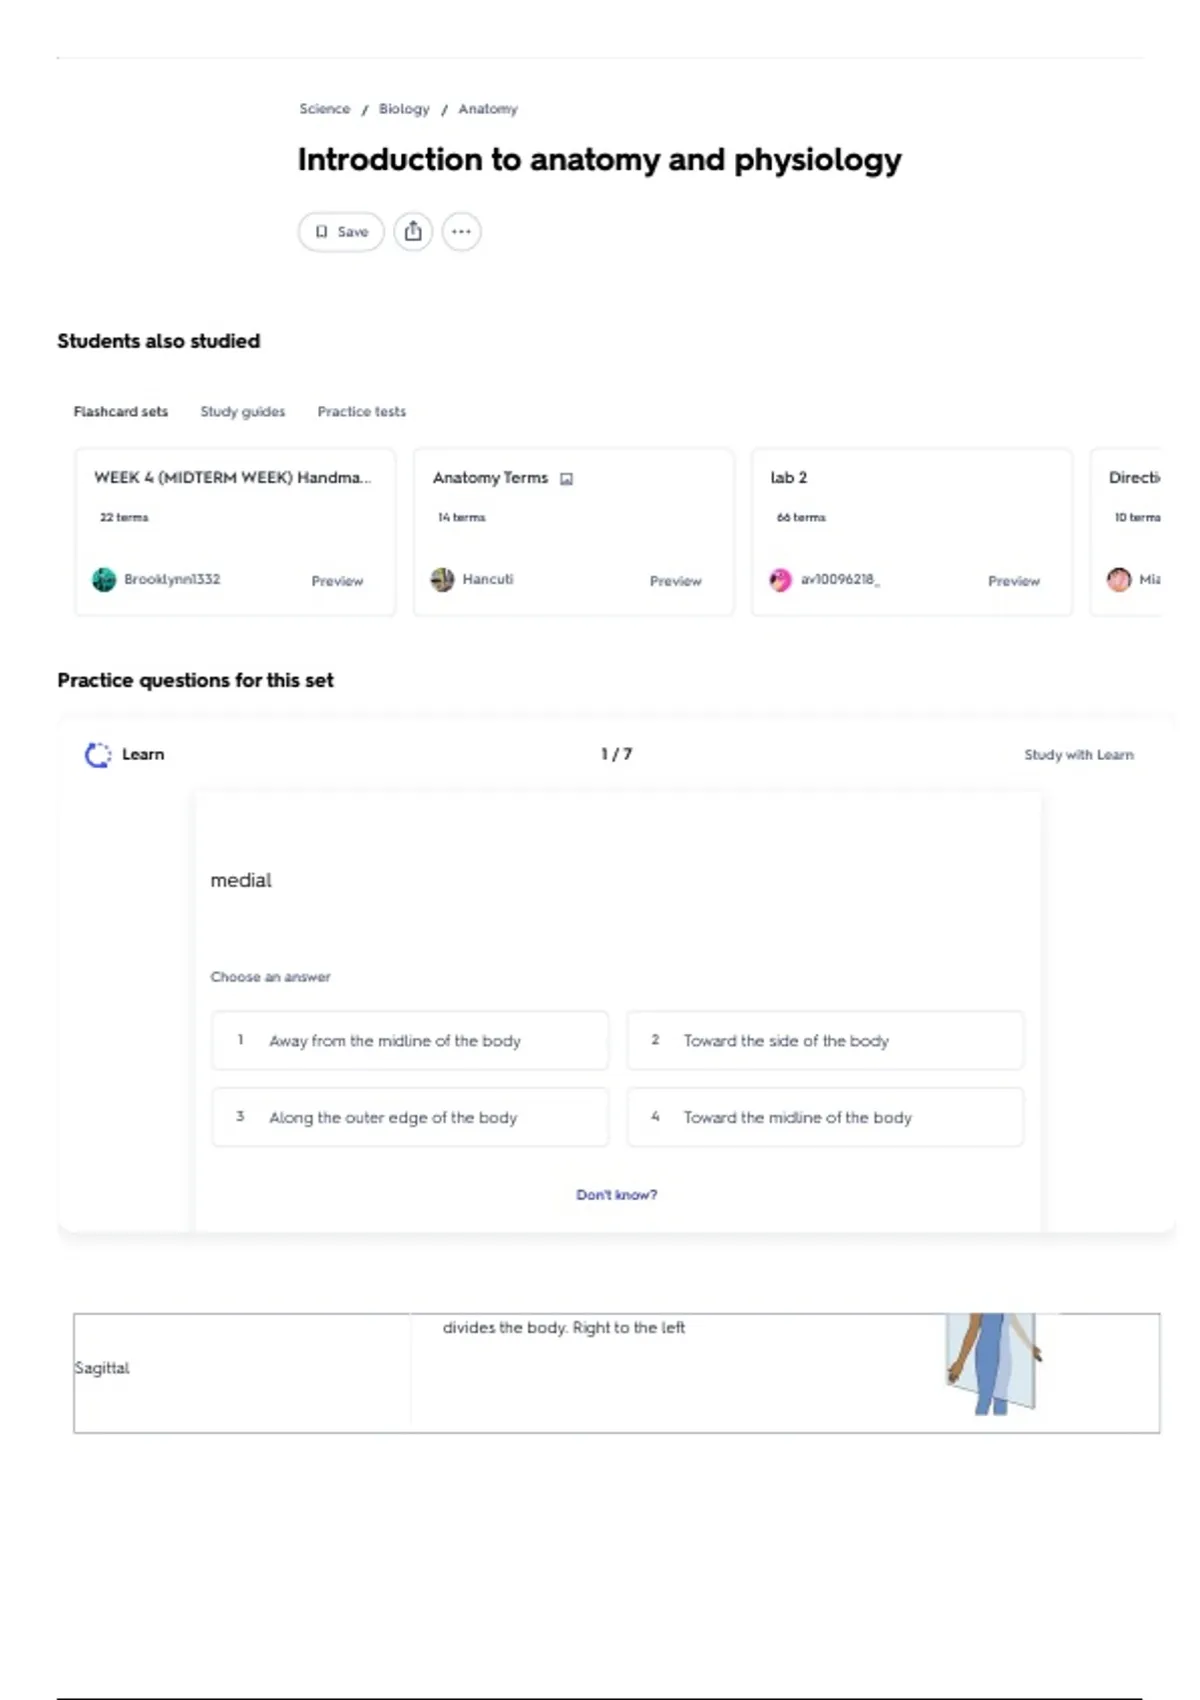Pick answer 'Along the outer edge of the body'
The image size is (1200, 1700).
410,1118
